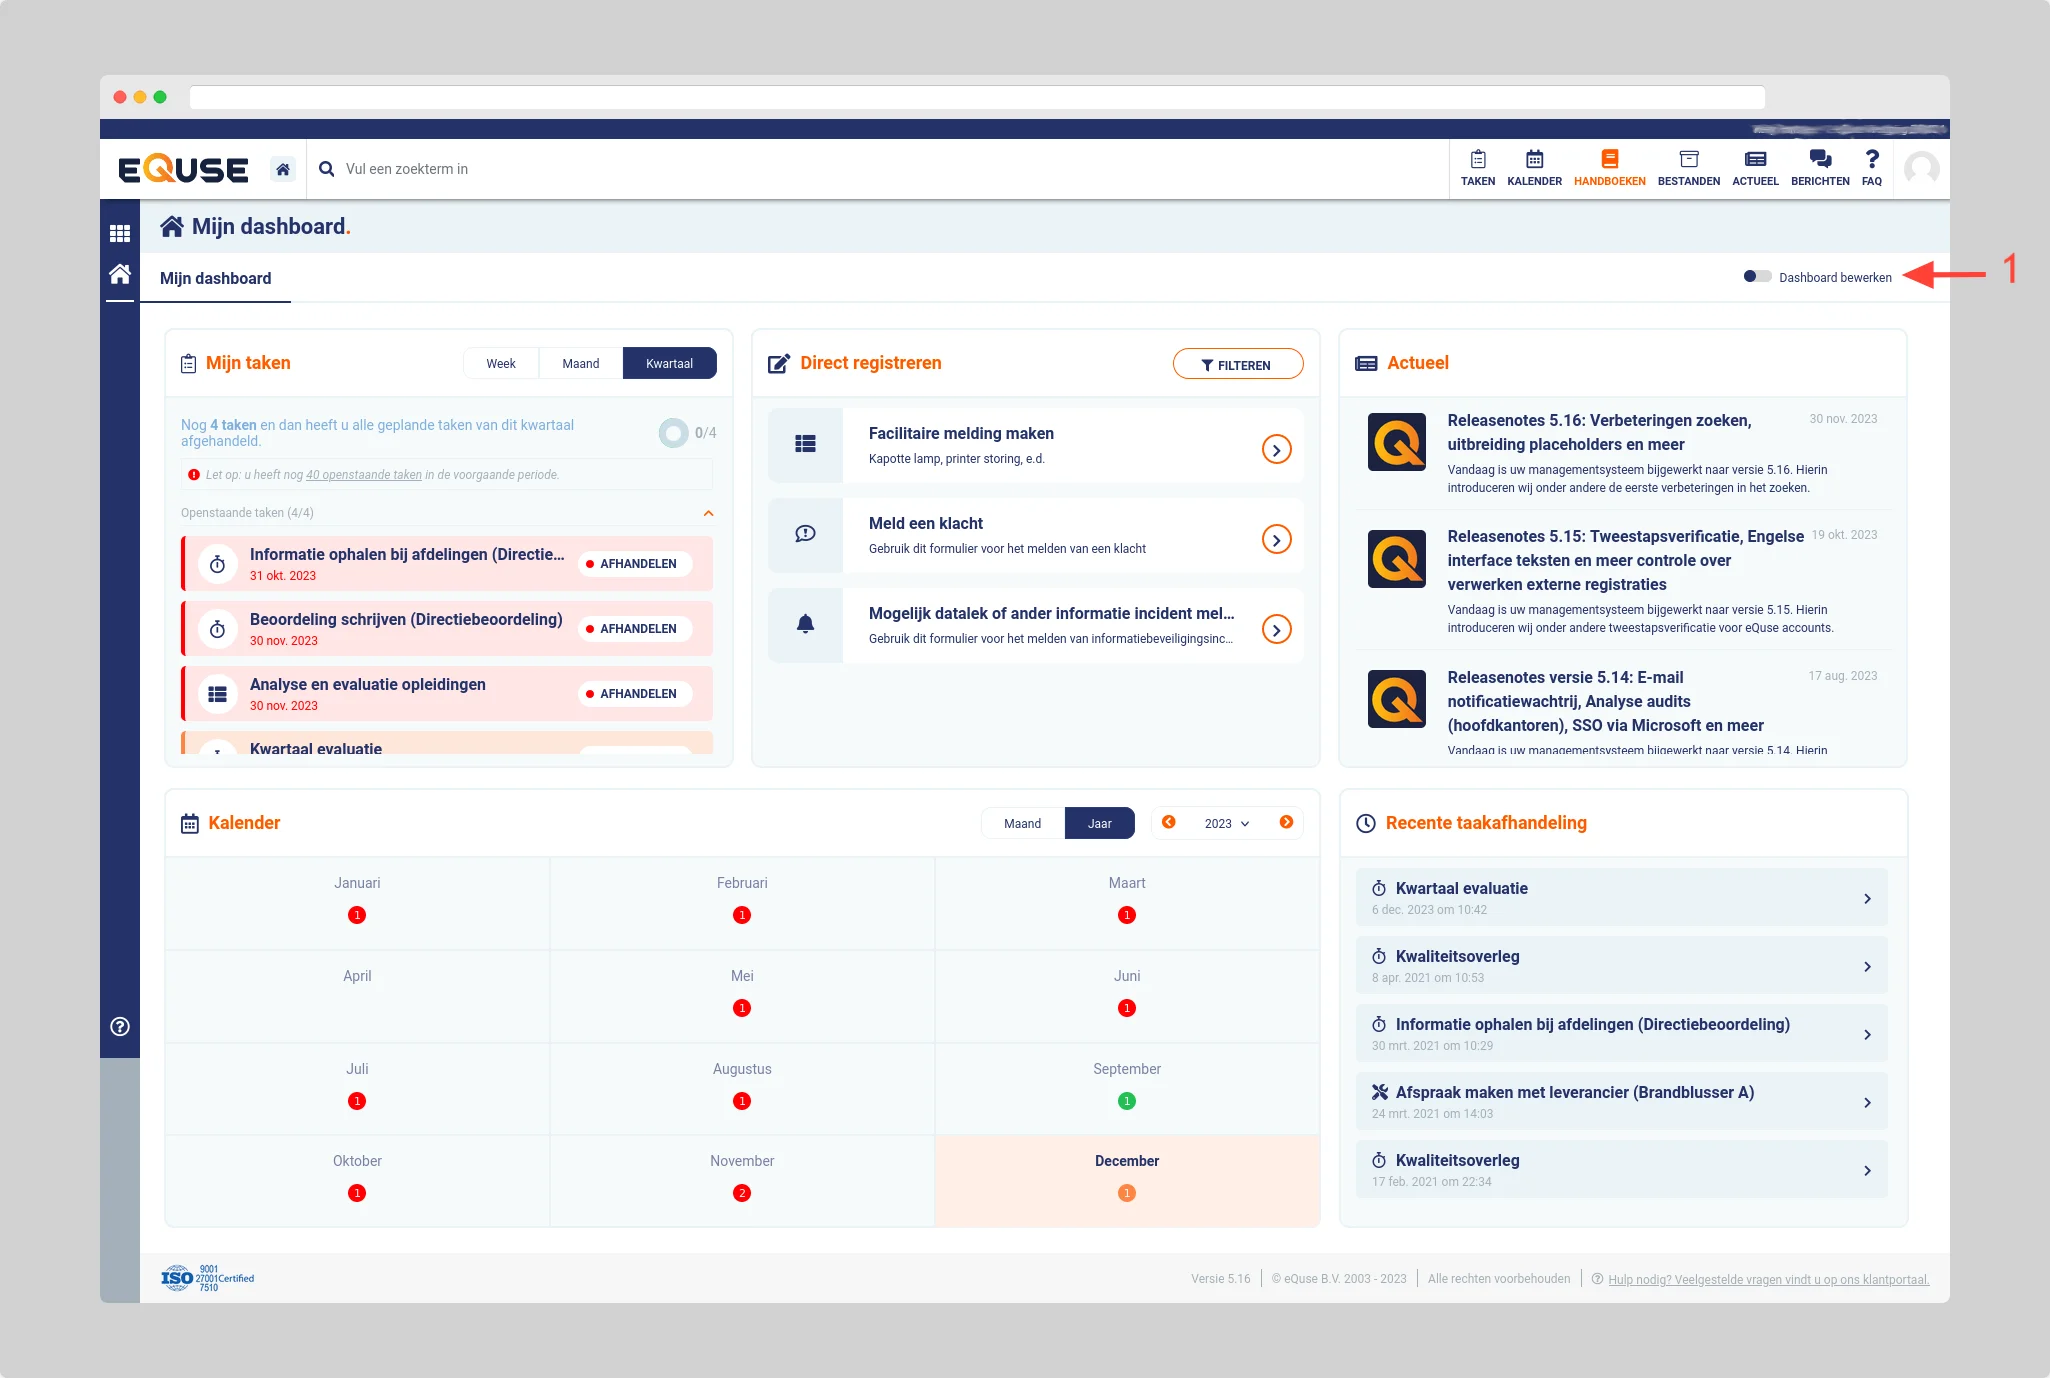Viewport: 2050px width, 1378px height.
Task: Expand Informatie ophalen bij afdelingen recent entry
Action: pyautogui.click(x=1867, y=1035)
